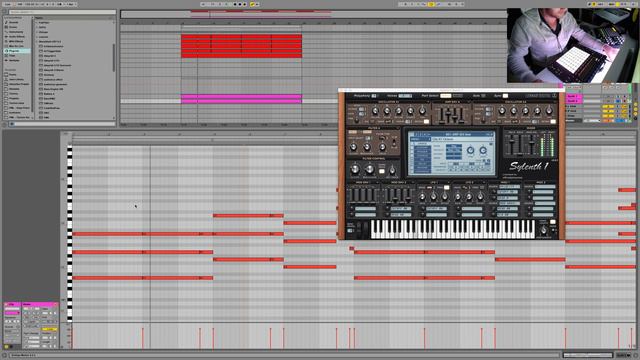Image resolution: width=640 pixels, height=360 pixels.
Task: Click the browser search field
Action: 62,12
